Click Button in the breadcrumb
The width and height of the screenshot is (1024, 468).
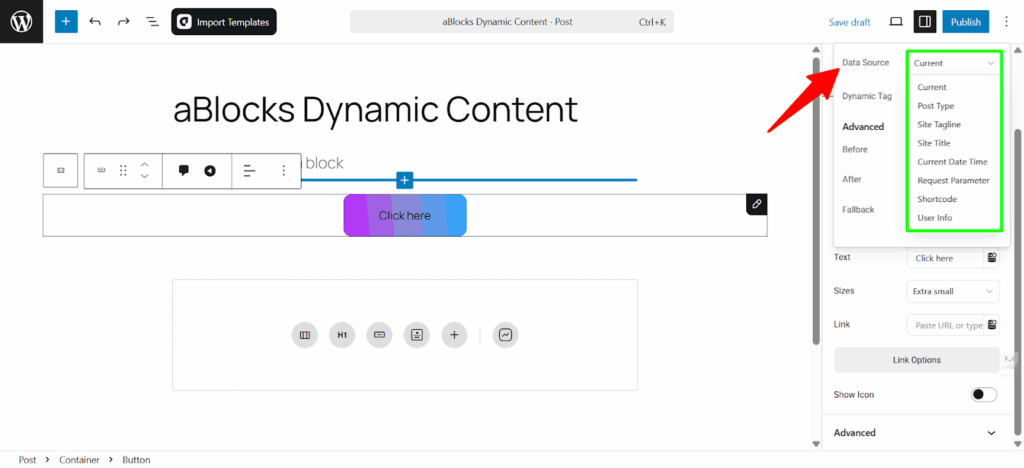(136, 460)
